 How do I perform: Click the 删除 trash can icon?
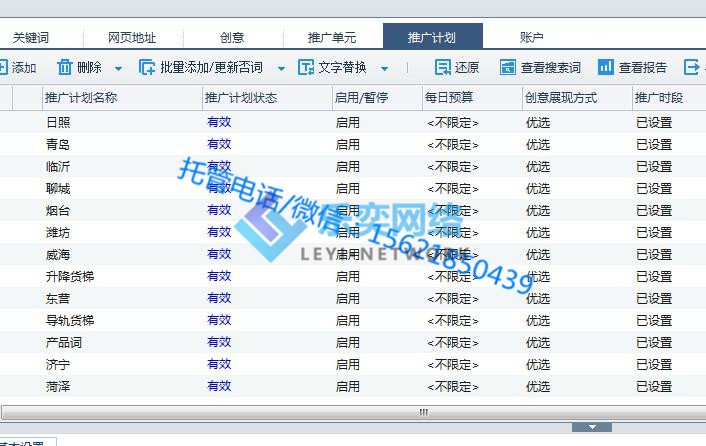click(x=64, y=68)
